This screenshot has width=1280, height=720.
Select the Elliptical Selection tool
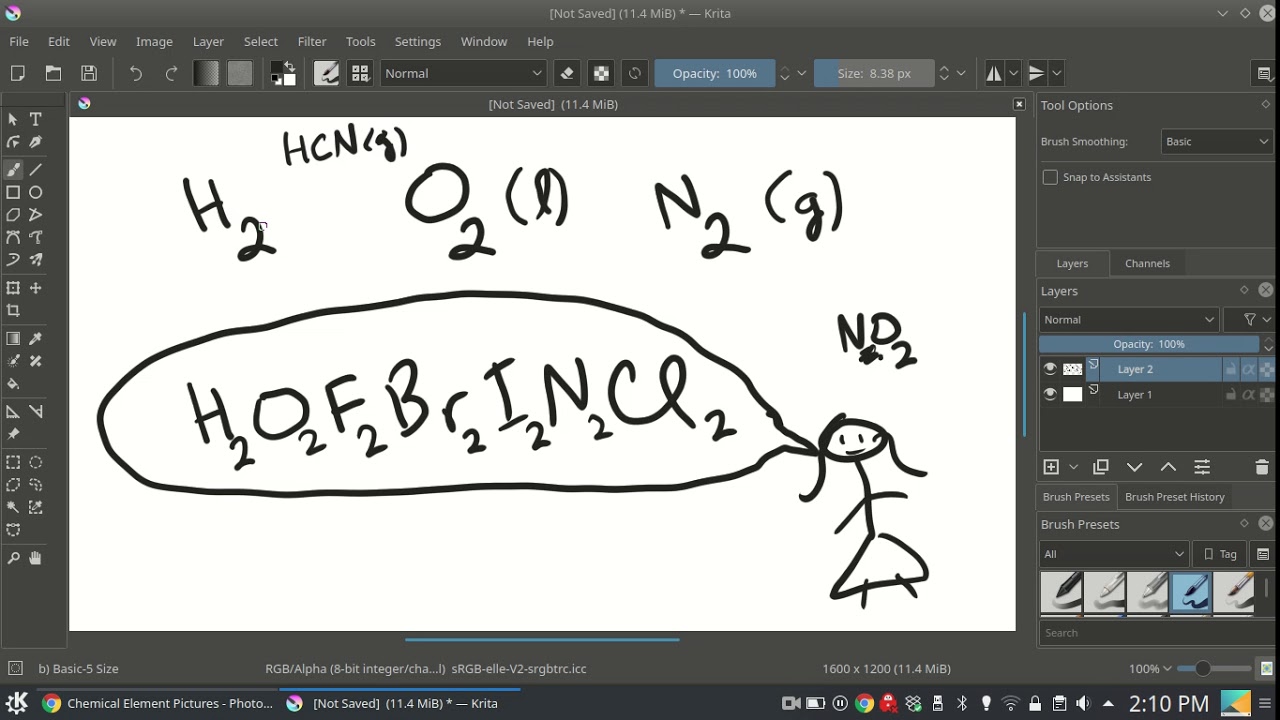[36, 462]
